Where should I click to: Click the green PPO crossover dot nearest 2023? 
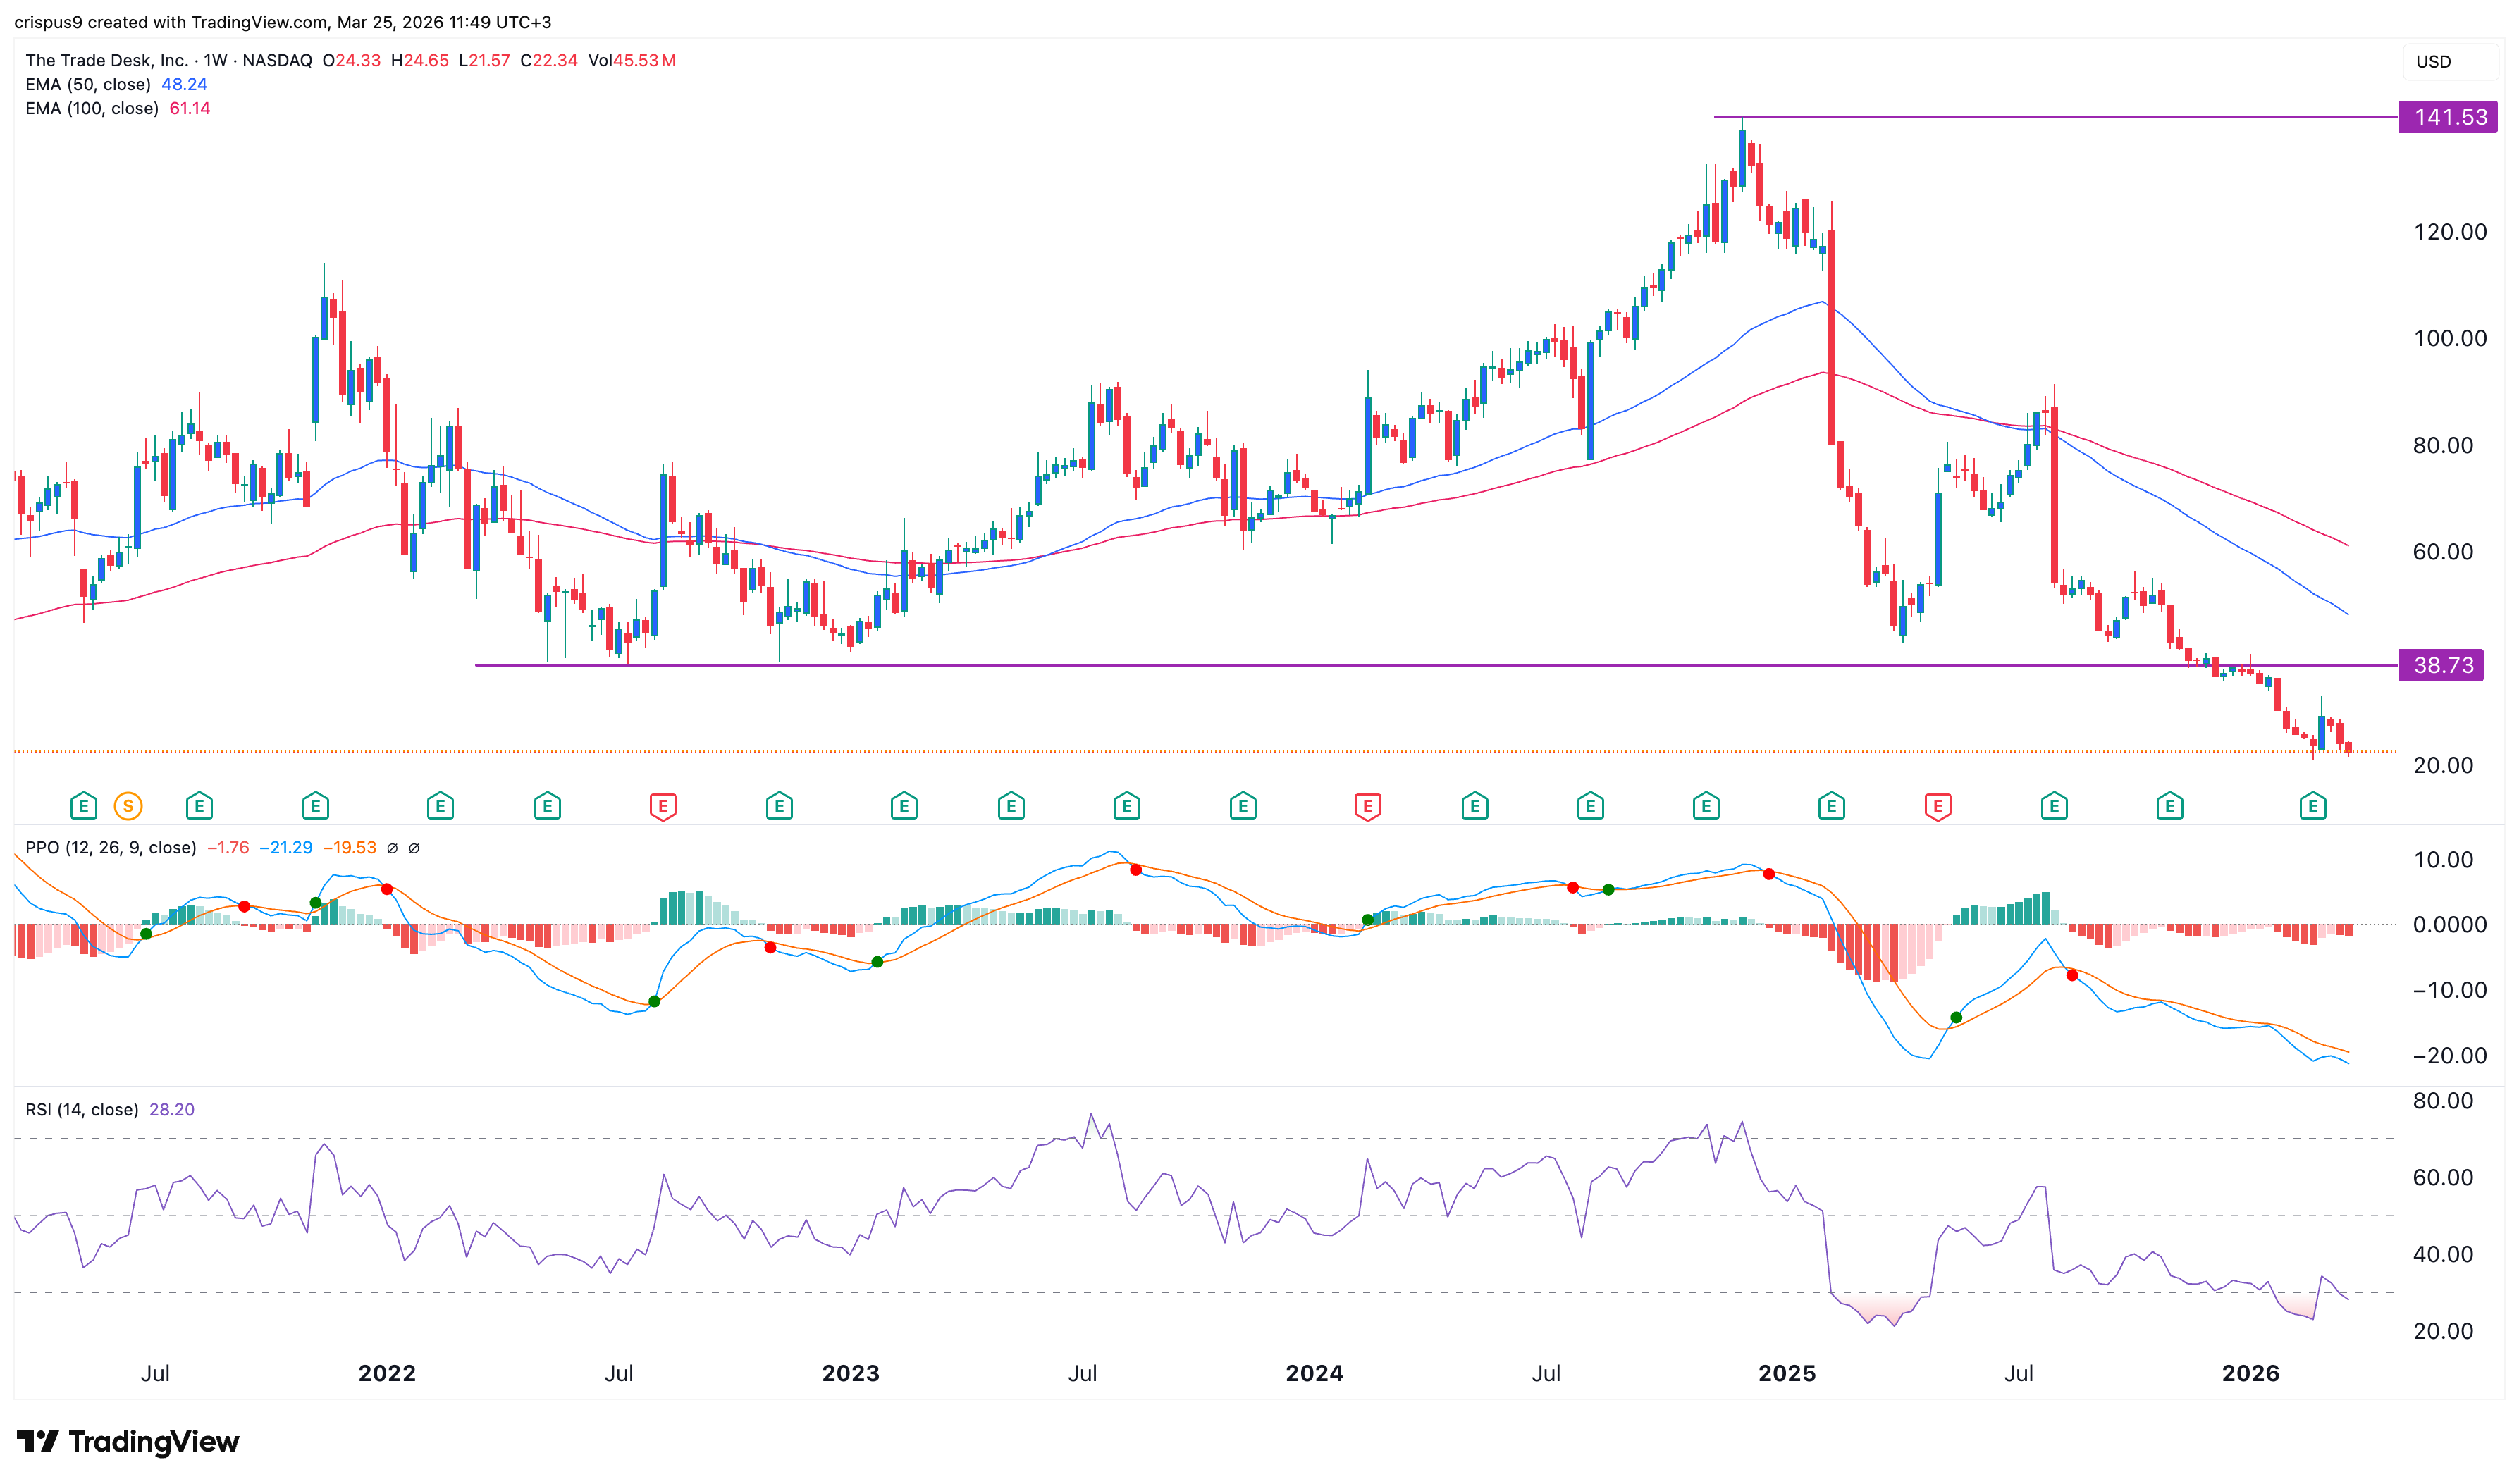coord(877,962)
